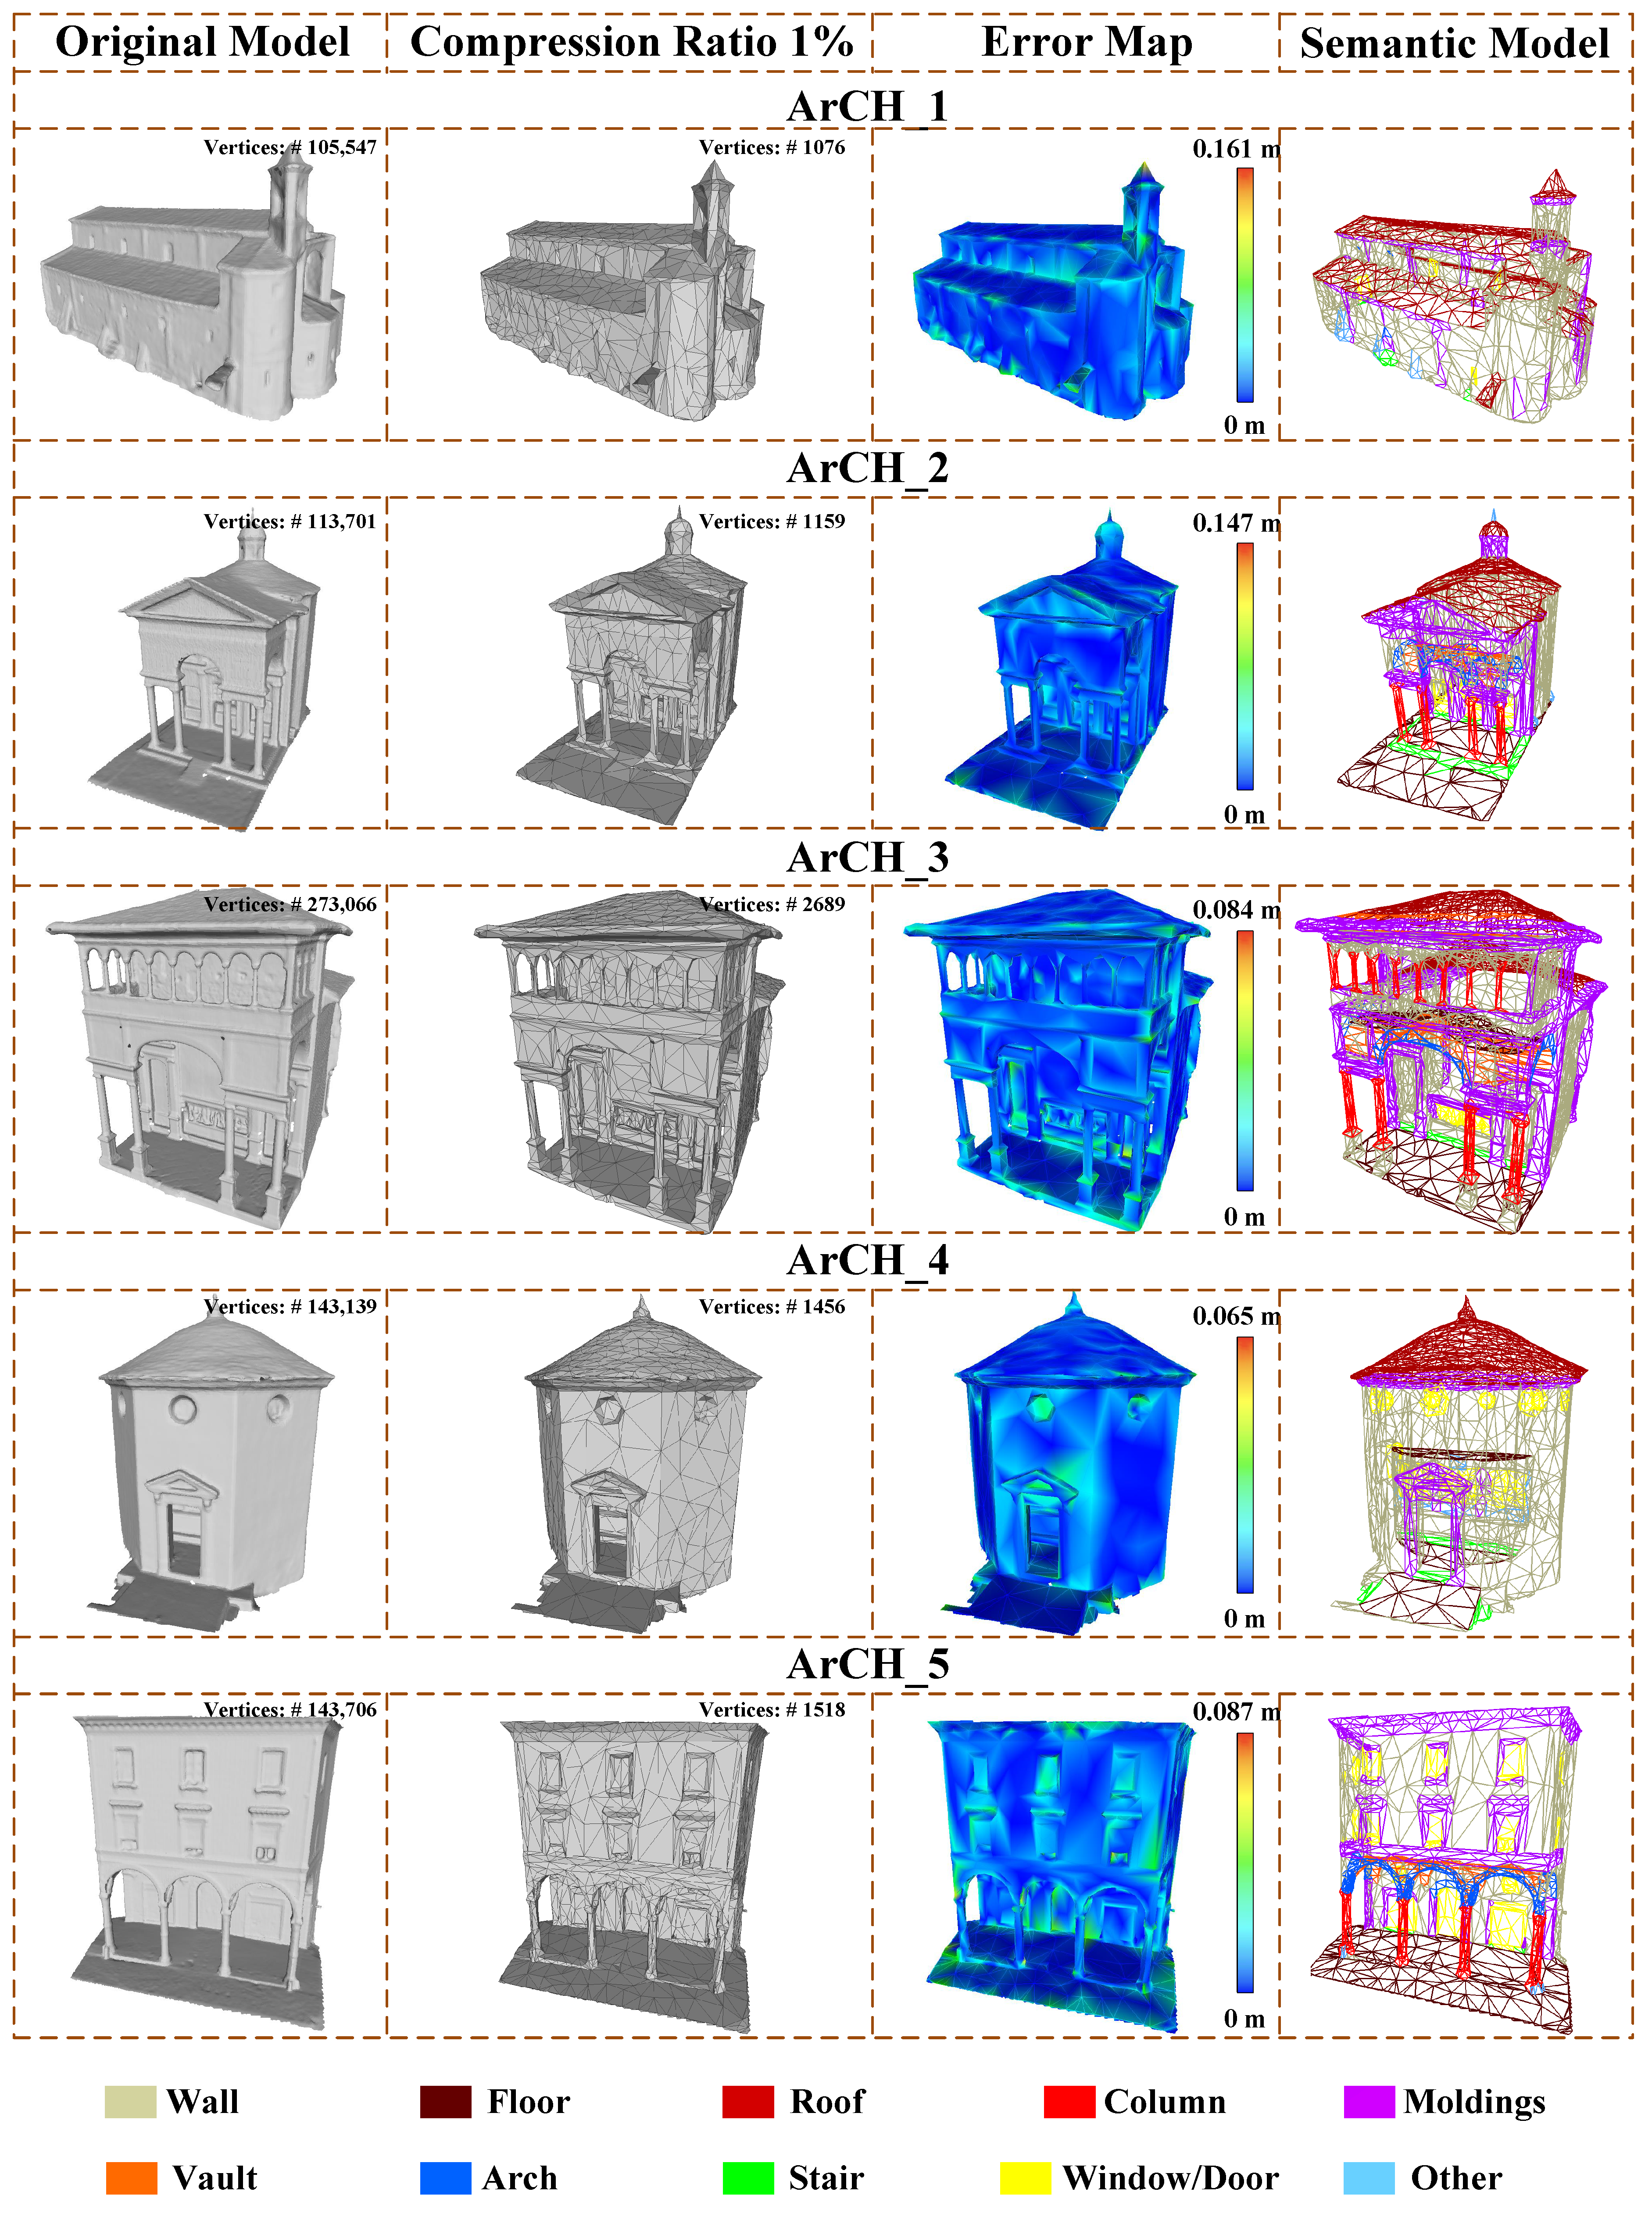Click the 0.084 m maximum error value
1652x2213 pixels.
click(1236, 910)
